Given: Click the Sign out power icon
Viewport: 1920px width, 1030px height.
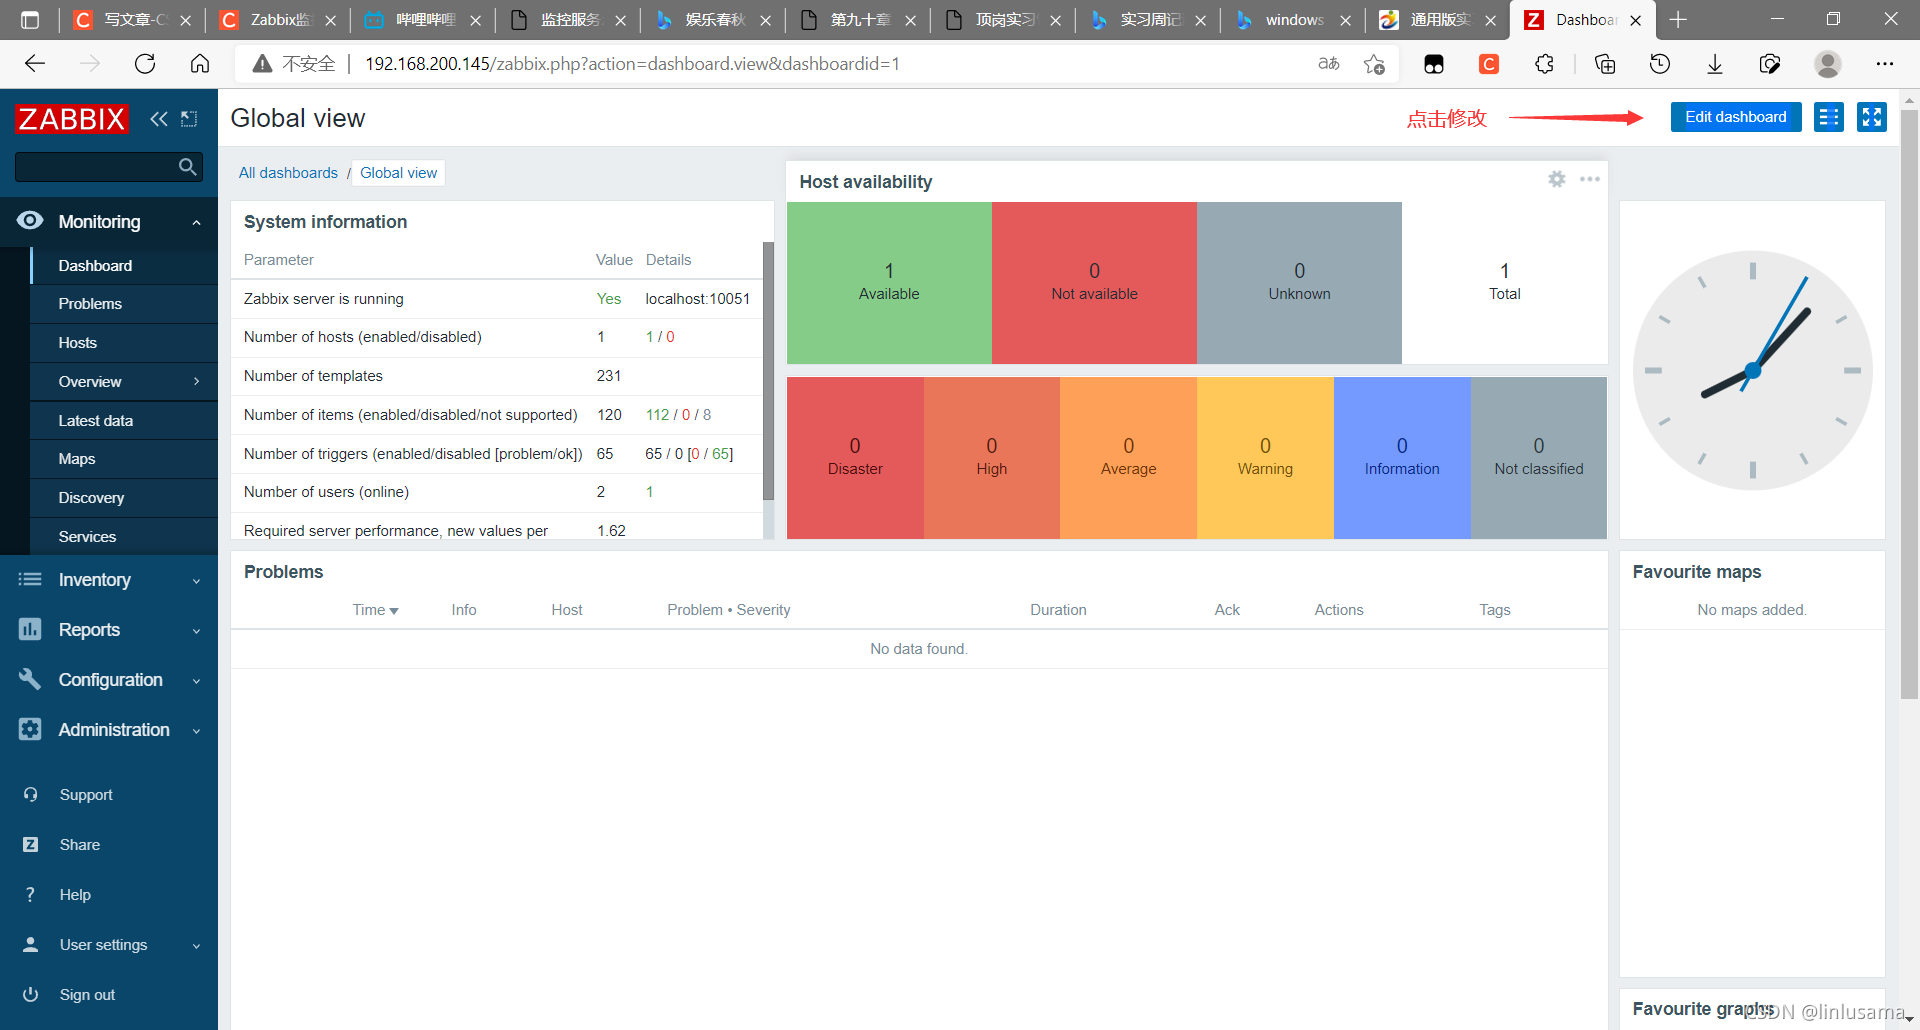Looking at the screenshot, I should (x=31, y=995).
